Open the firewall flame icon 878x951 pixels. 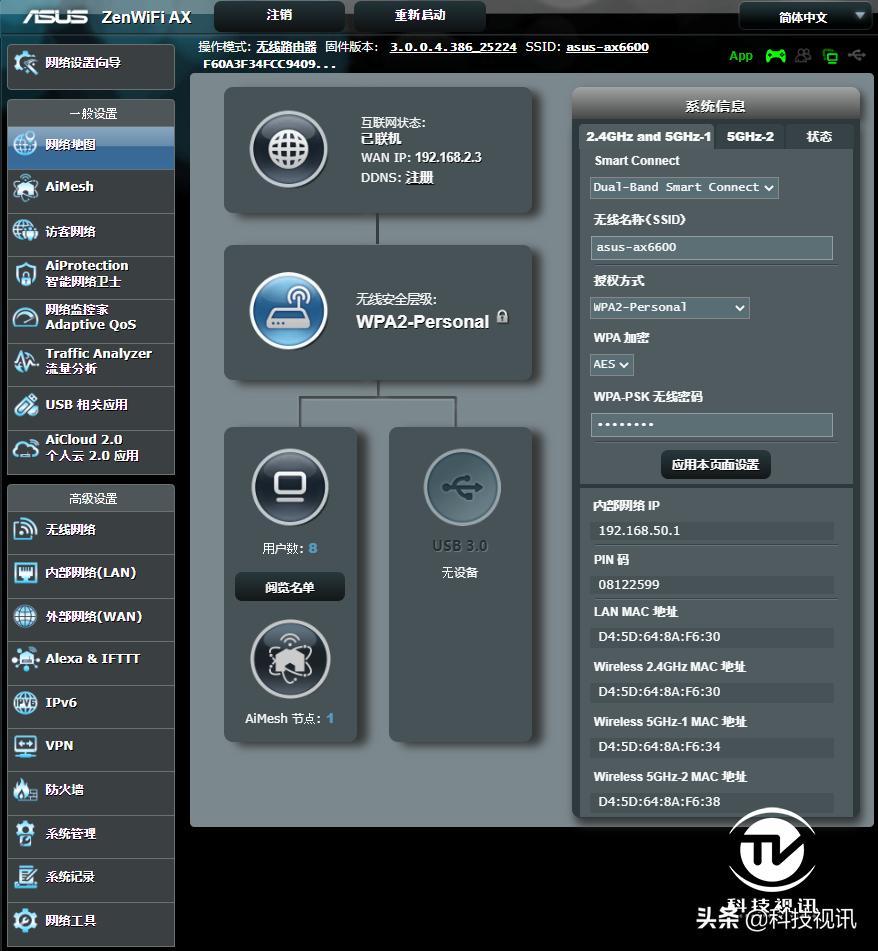tap(25, 790)
